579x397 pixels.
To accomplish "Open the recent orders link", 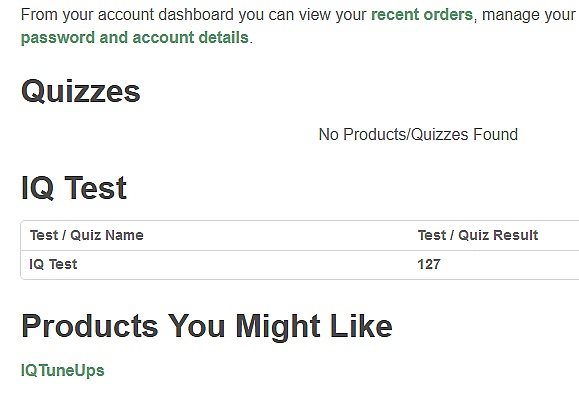I will (422, 15).
